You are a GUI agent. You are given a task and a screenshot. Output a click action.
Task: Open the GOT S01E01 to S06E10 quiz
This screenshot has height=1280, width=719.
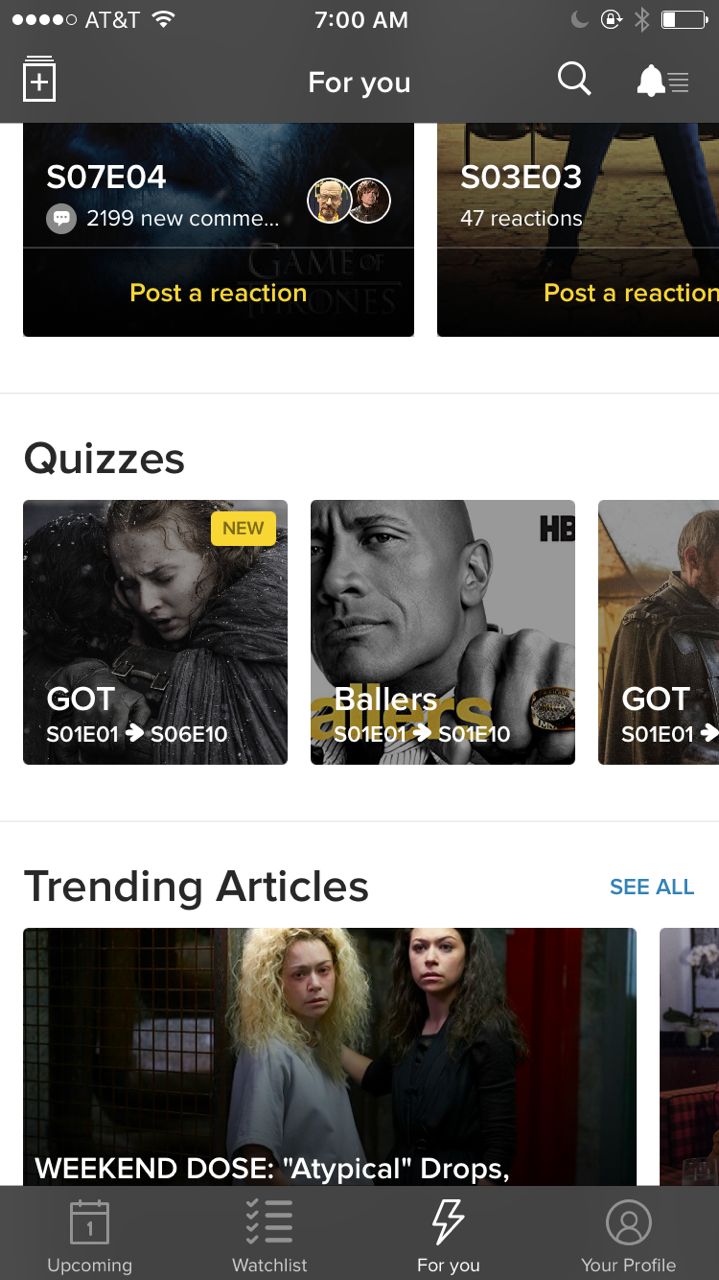(x=155, y=632)
